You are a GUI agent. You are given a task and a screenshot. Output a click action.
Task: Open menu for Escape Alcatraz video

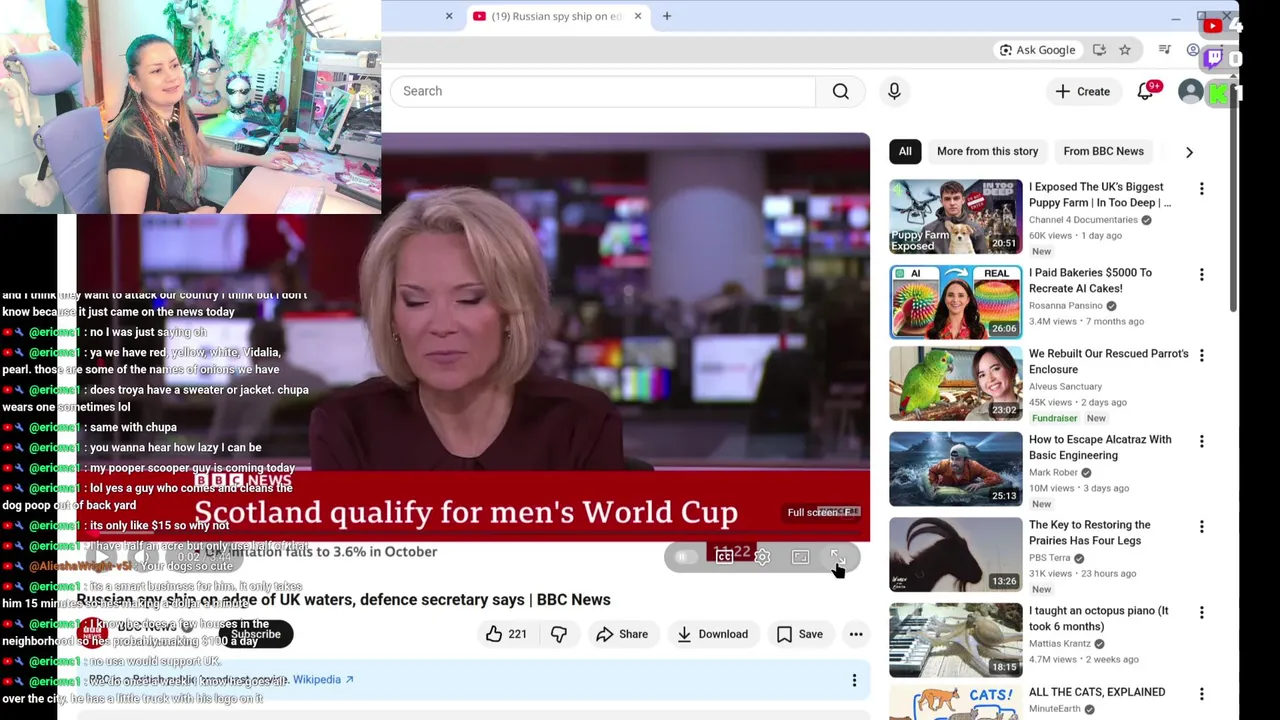1201,441
